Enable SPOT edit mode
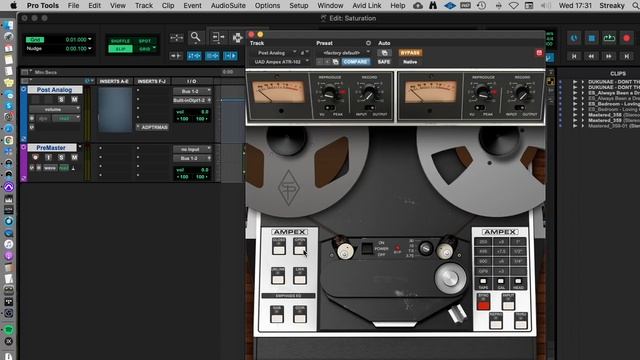This screenshot has height=360, width=640. pos(145,41)
